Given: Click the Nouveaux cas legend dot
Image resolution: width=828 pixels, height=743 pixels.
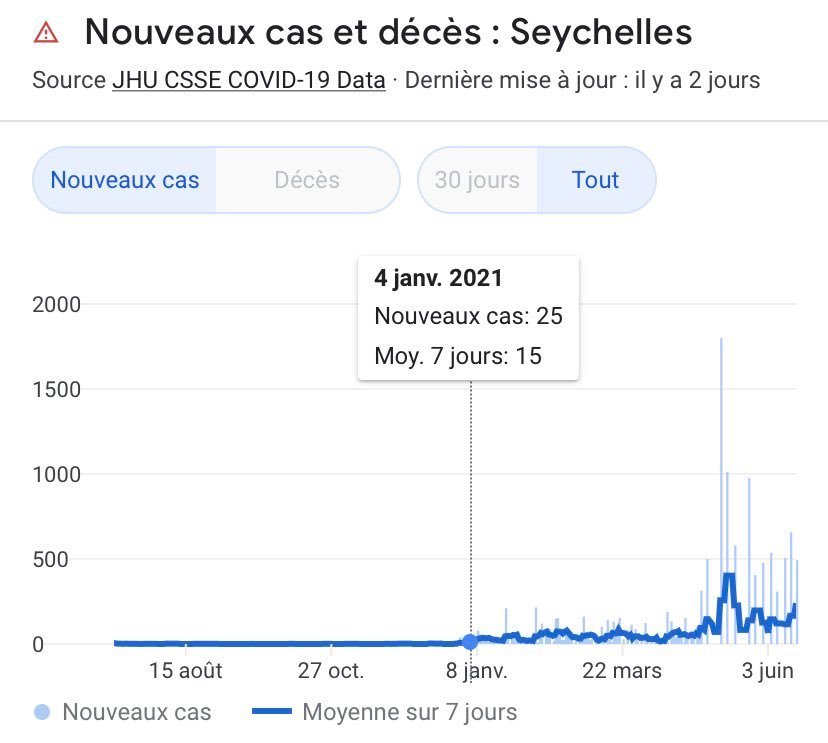Looking at the screenshot, I should pos(42,712).
